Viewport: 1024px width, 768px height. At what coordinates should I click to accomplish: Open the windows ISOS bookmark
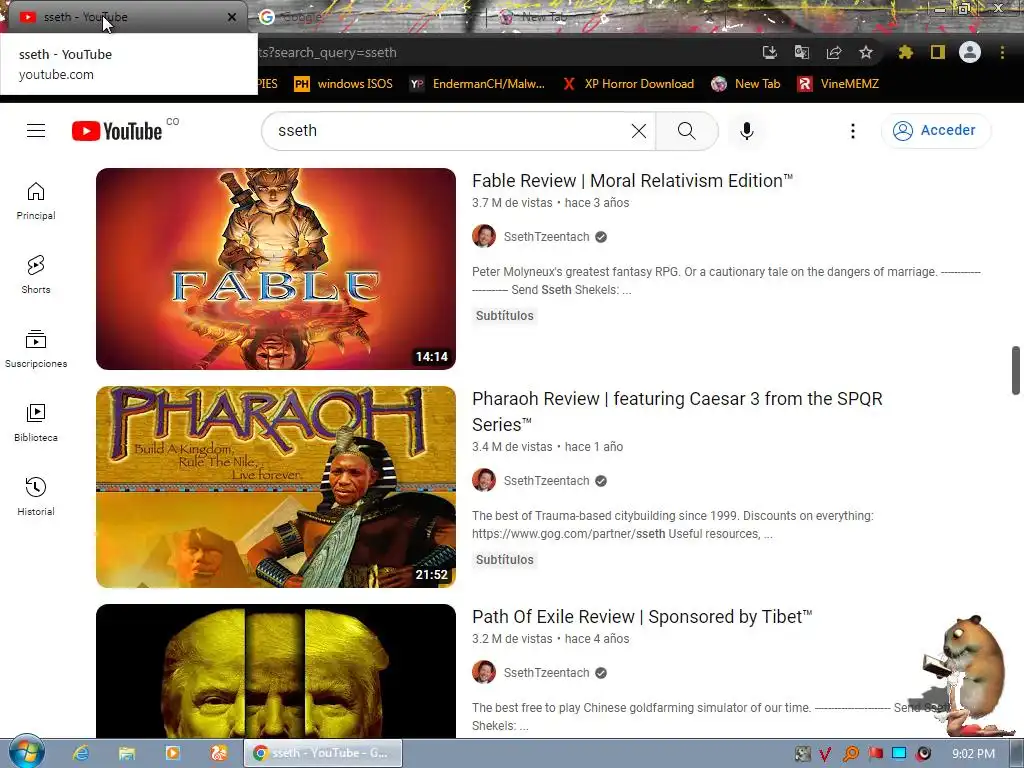tap(344, 84)
